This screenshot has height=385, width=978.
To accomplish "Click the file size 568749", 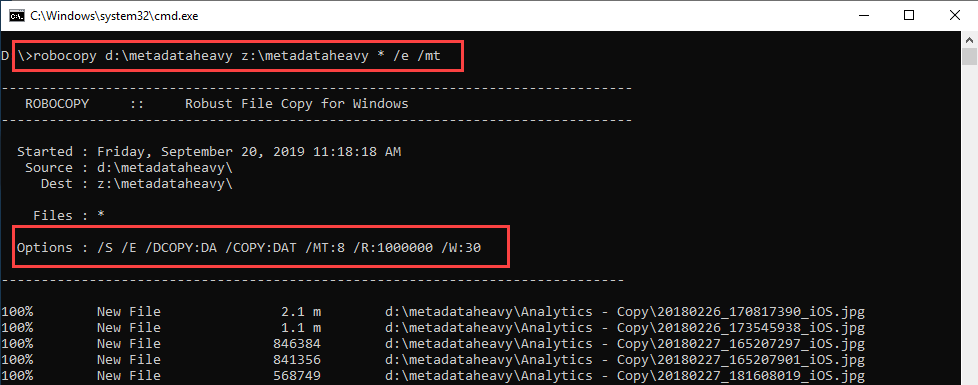I will pyautogui.click(x=297, y=376).
